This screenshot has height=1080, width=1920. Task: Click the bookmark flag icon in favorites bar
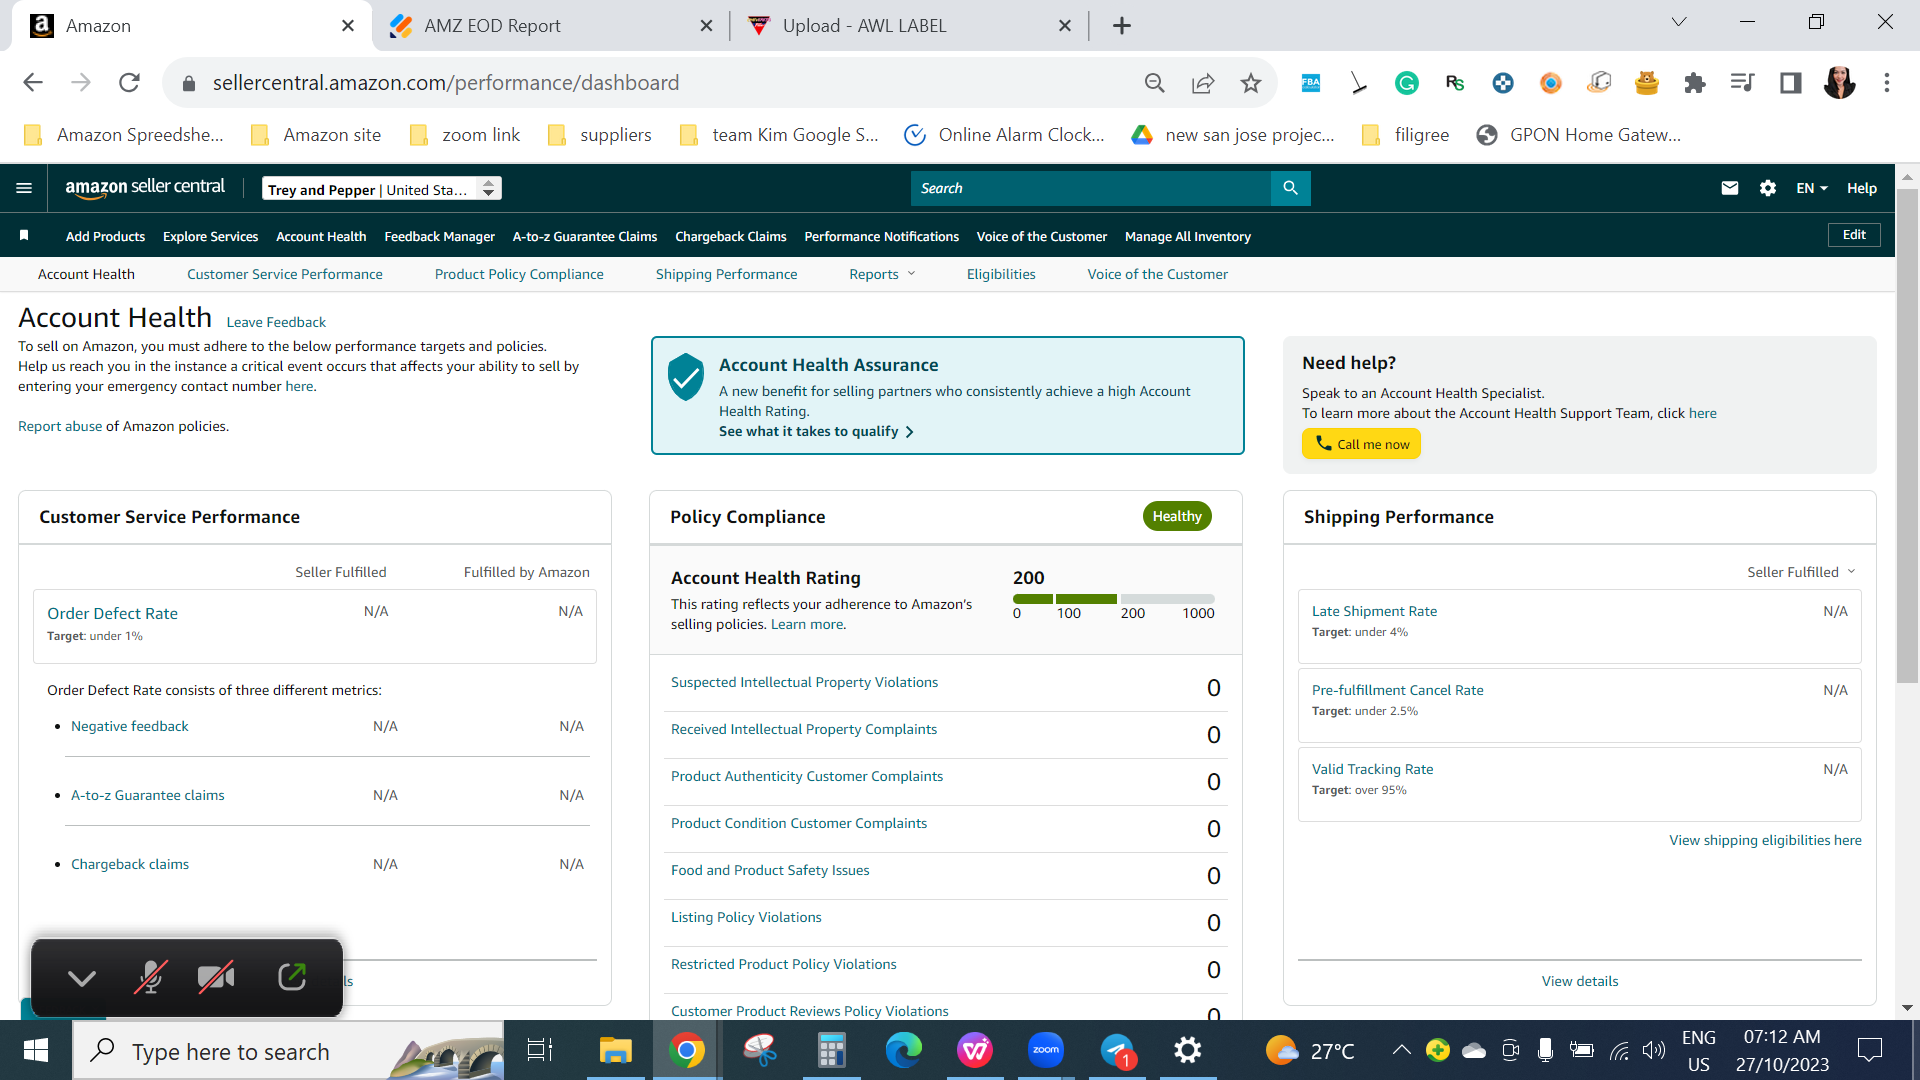click(x=24, y=236)
